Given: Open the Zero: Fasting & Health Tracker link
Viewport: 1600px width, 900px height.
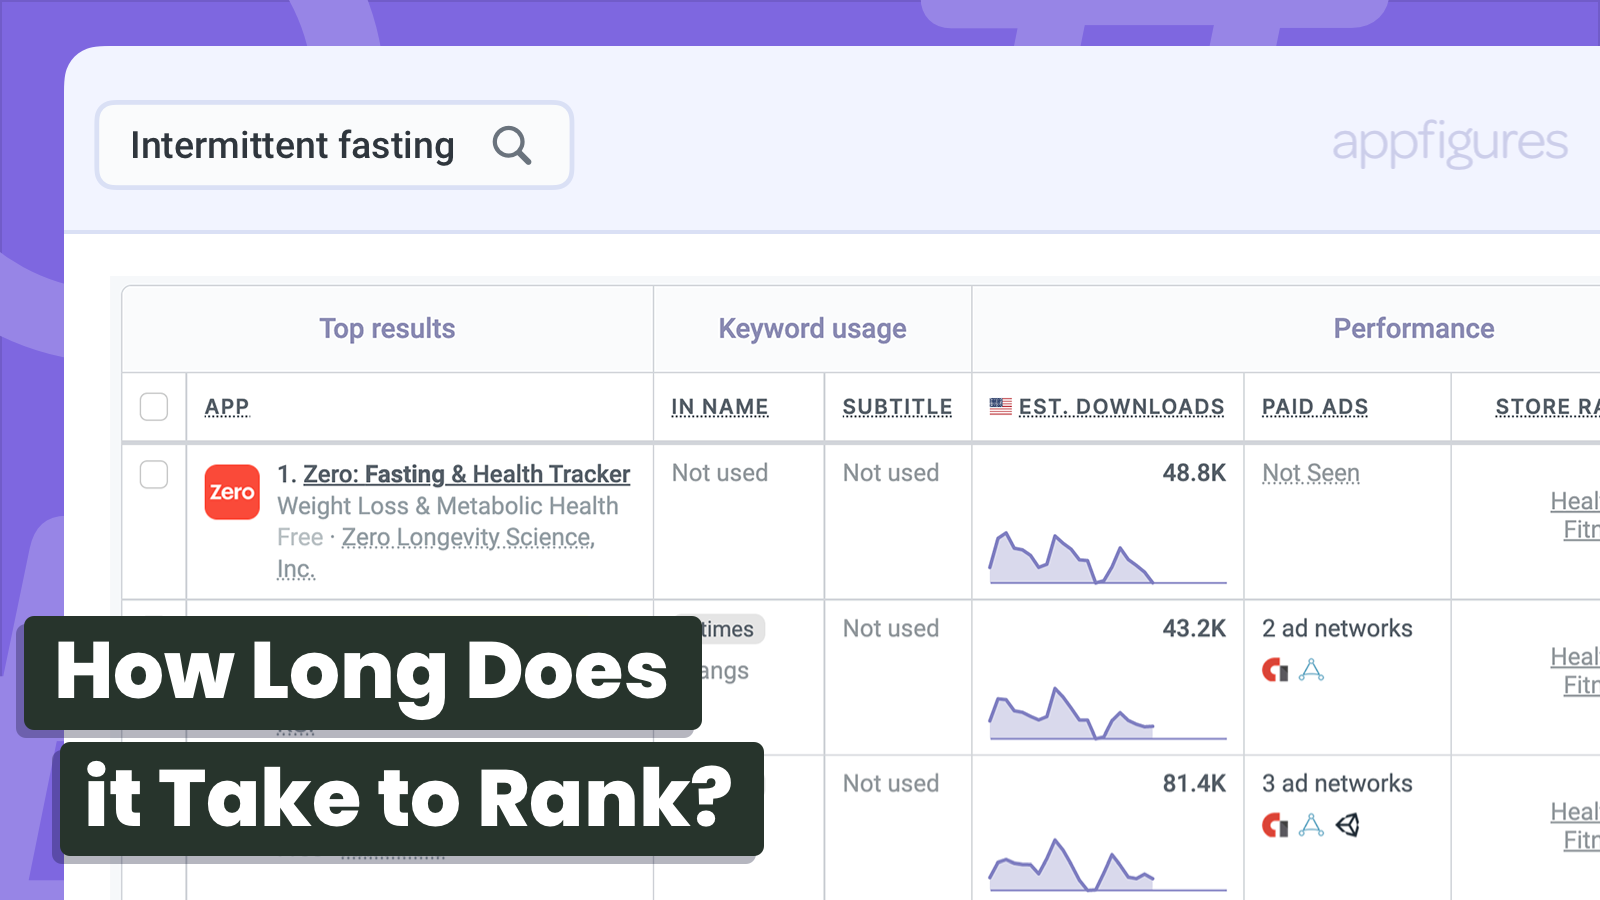Looking at the screenshot, I should pyautogui.click(x=467, y=474).
